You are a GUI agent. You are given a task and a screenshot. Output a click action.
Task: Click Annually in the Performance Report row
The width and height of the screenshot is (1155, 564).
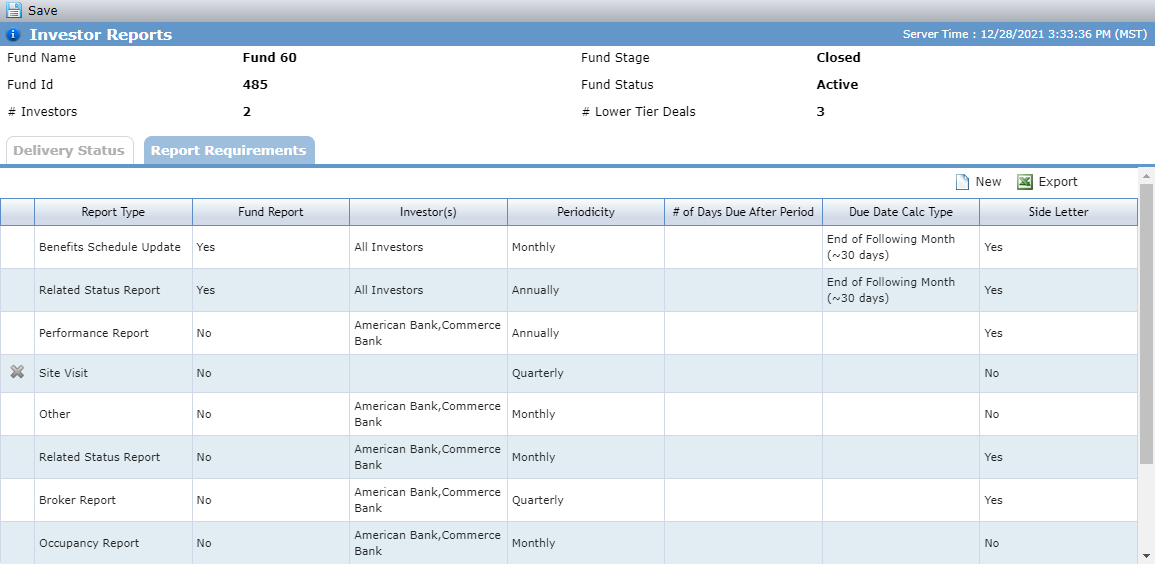536,333
